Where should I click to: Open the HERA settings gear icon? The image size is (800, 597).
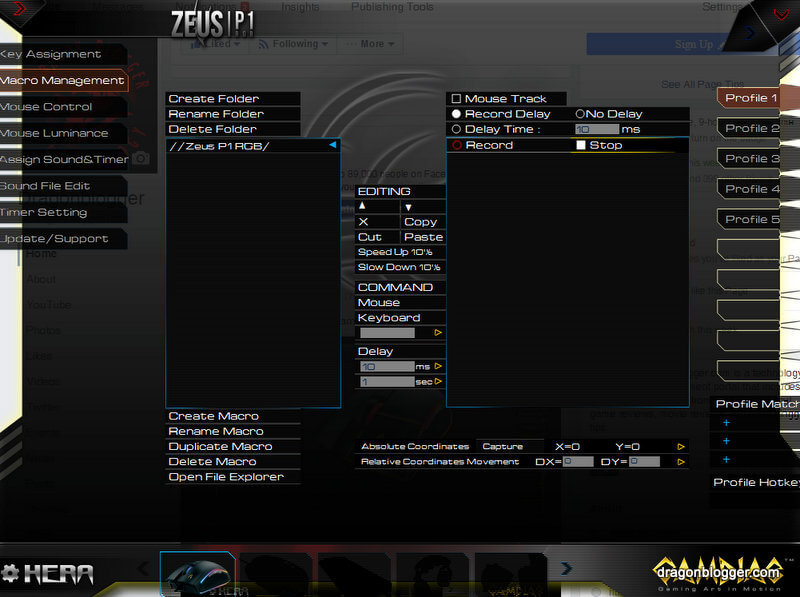[x=10, y=573]
